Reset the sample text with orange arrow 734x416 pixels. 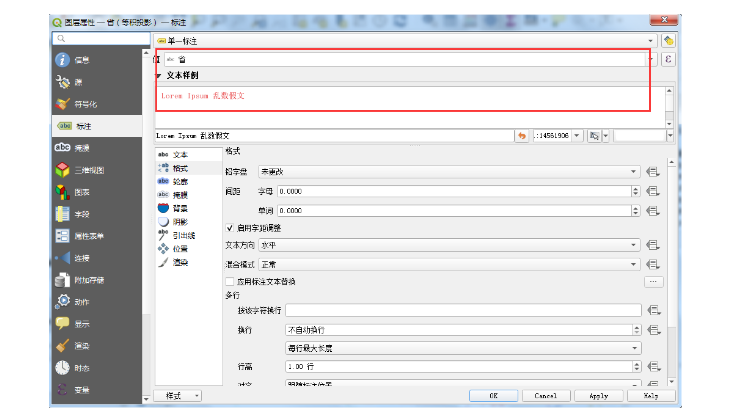[x=521, y=136]
